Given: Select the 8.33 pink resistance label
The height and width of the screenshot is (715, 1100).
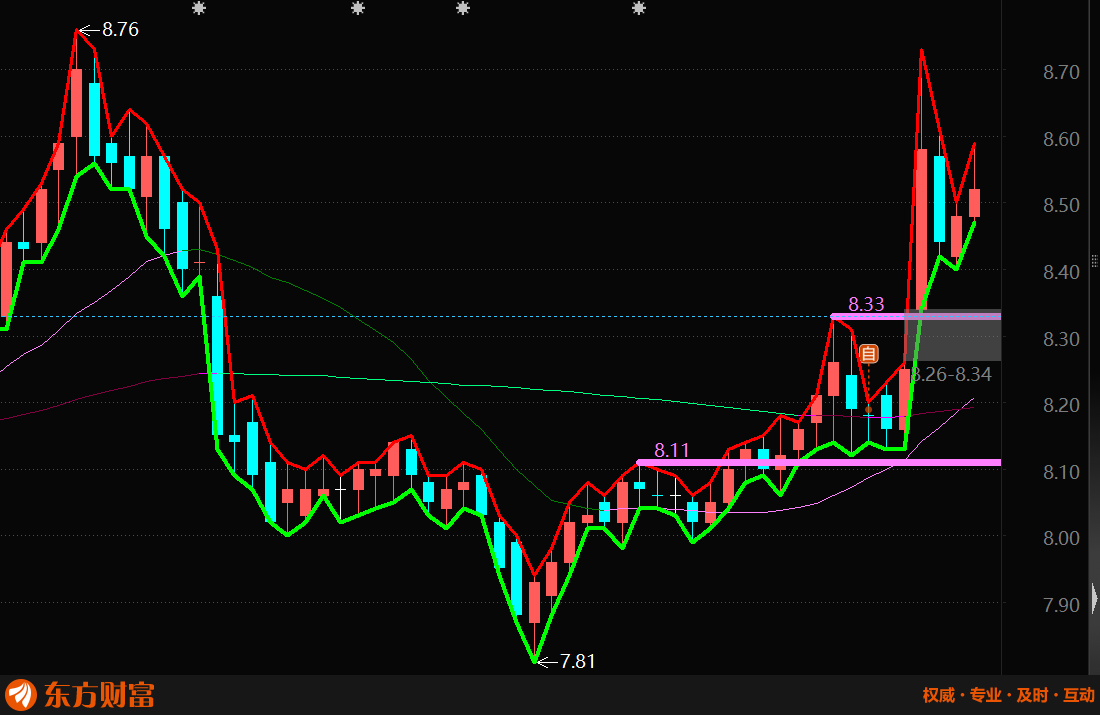Looking at the screenshot, I should pyautogui.click(x=866, y=304).
